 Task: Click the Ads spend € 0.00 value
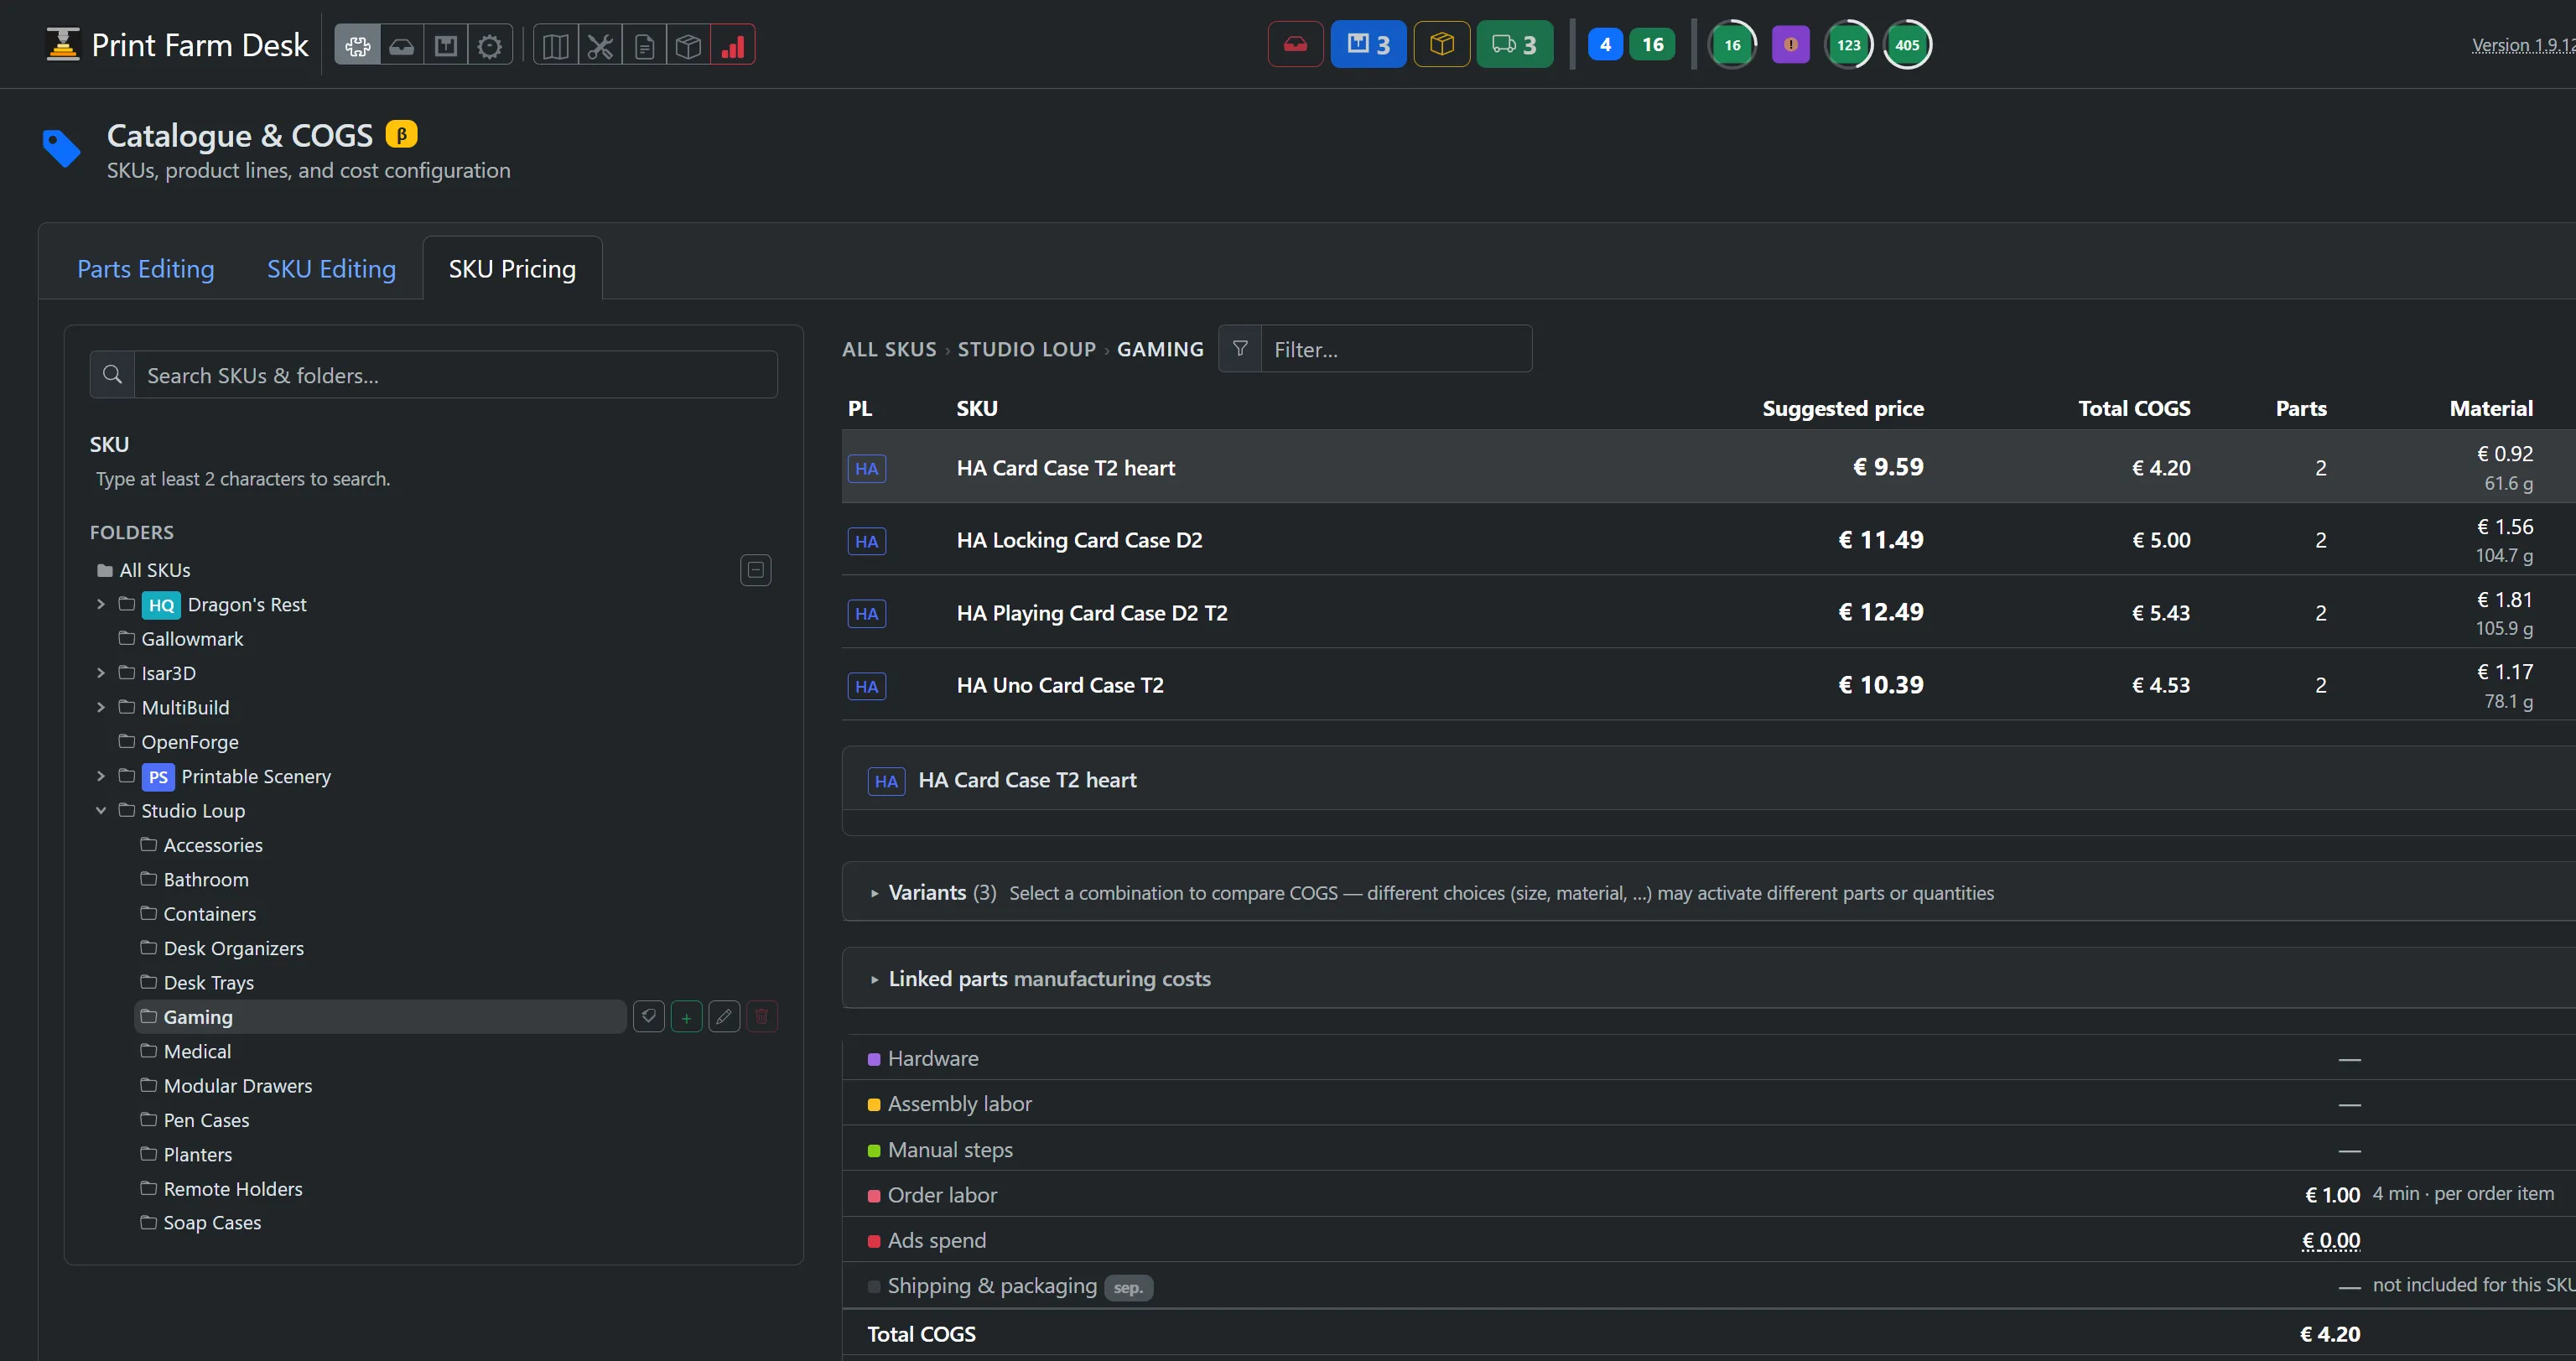coord(2330,1240)
